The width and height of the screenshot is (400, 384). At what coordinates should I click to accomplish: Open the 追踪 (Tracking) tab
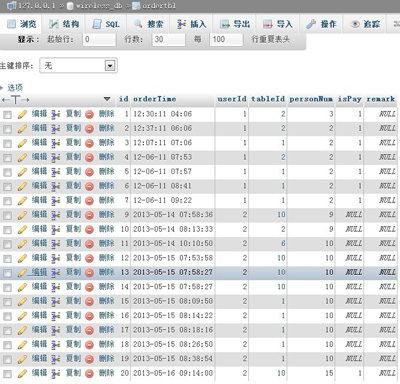(x=364, y=24)
